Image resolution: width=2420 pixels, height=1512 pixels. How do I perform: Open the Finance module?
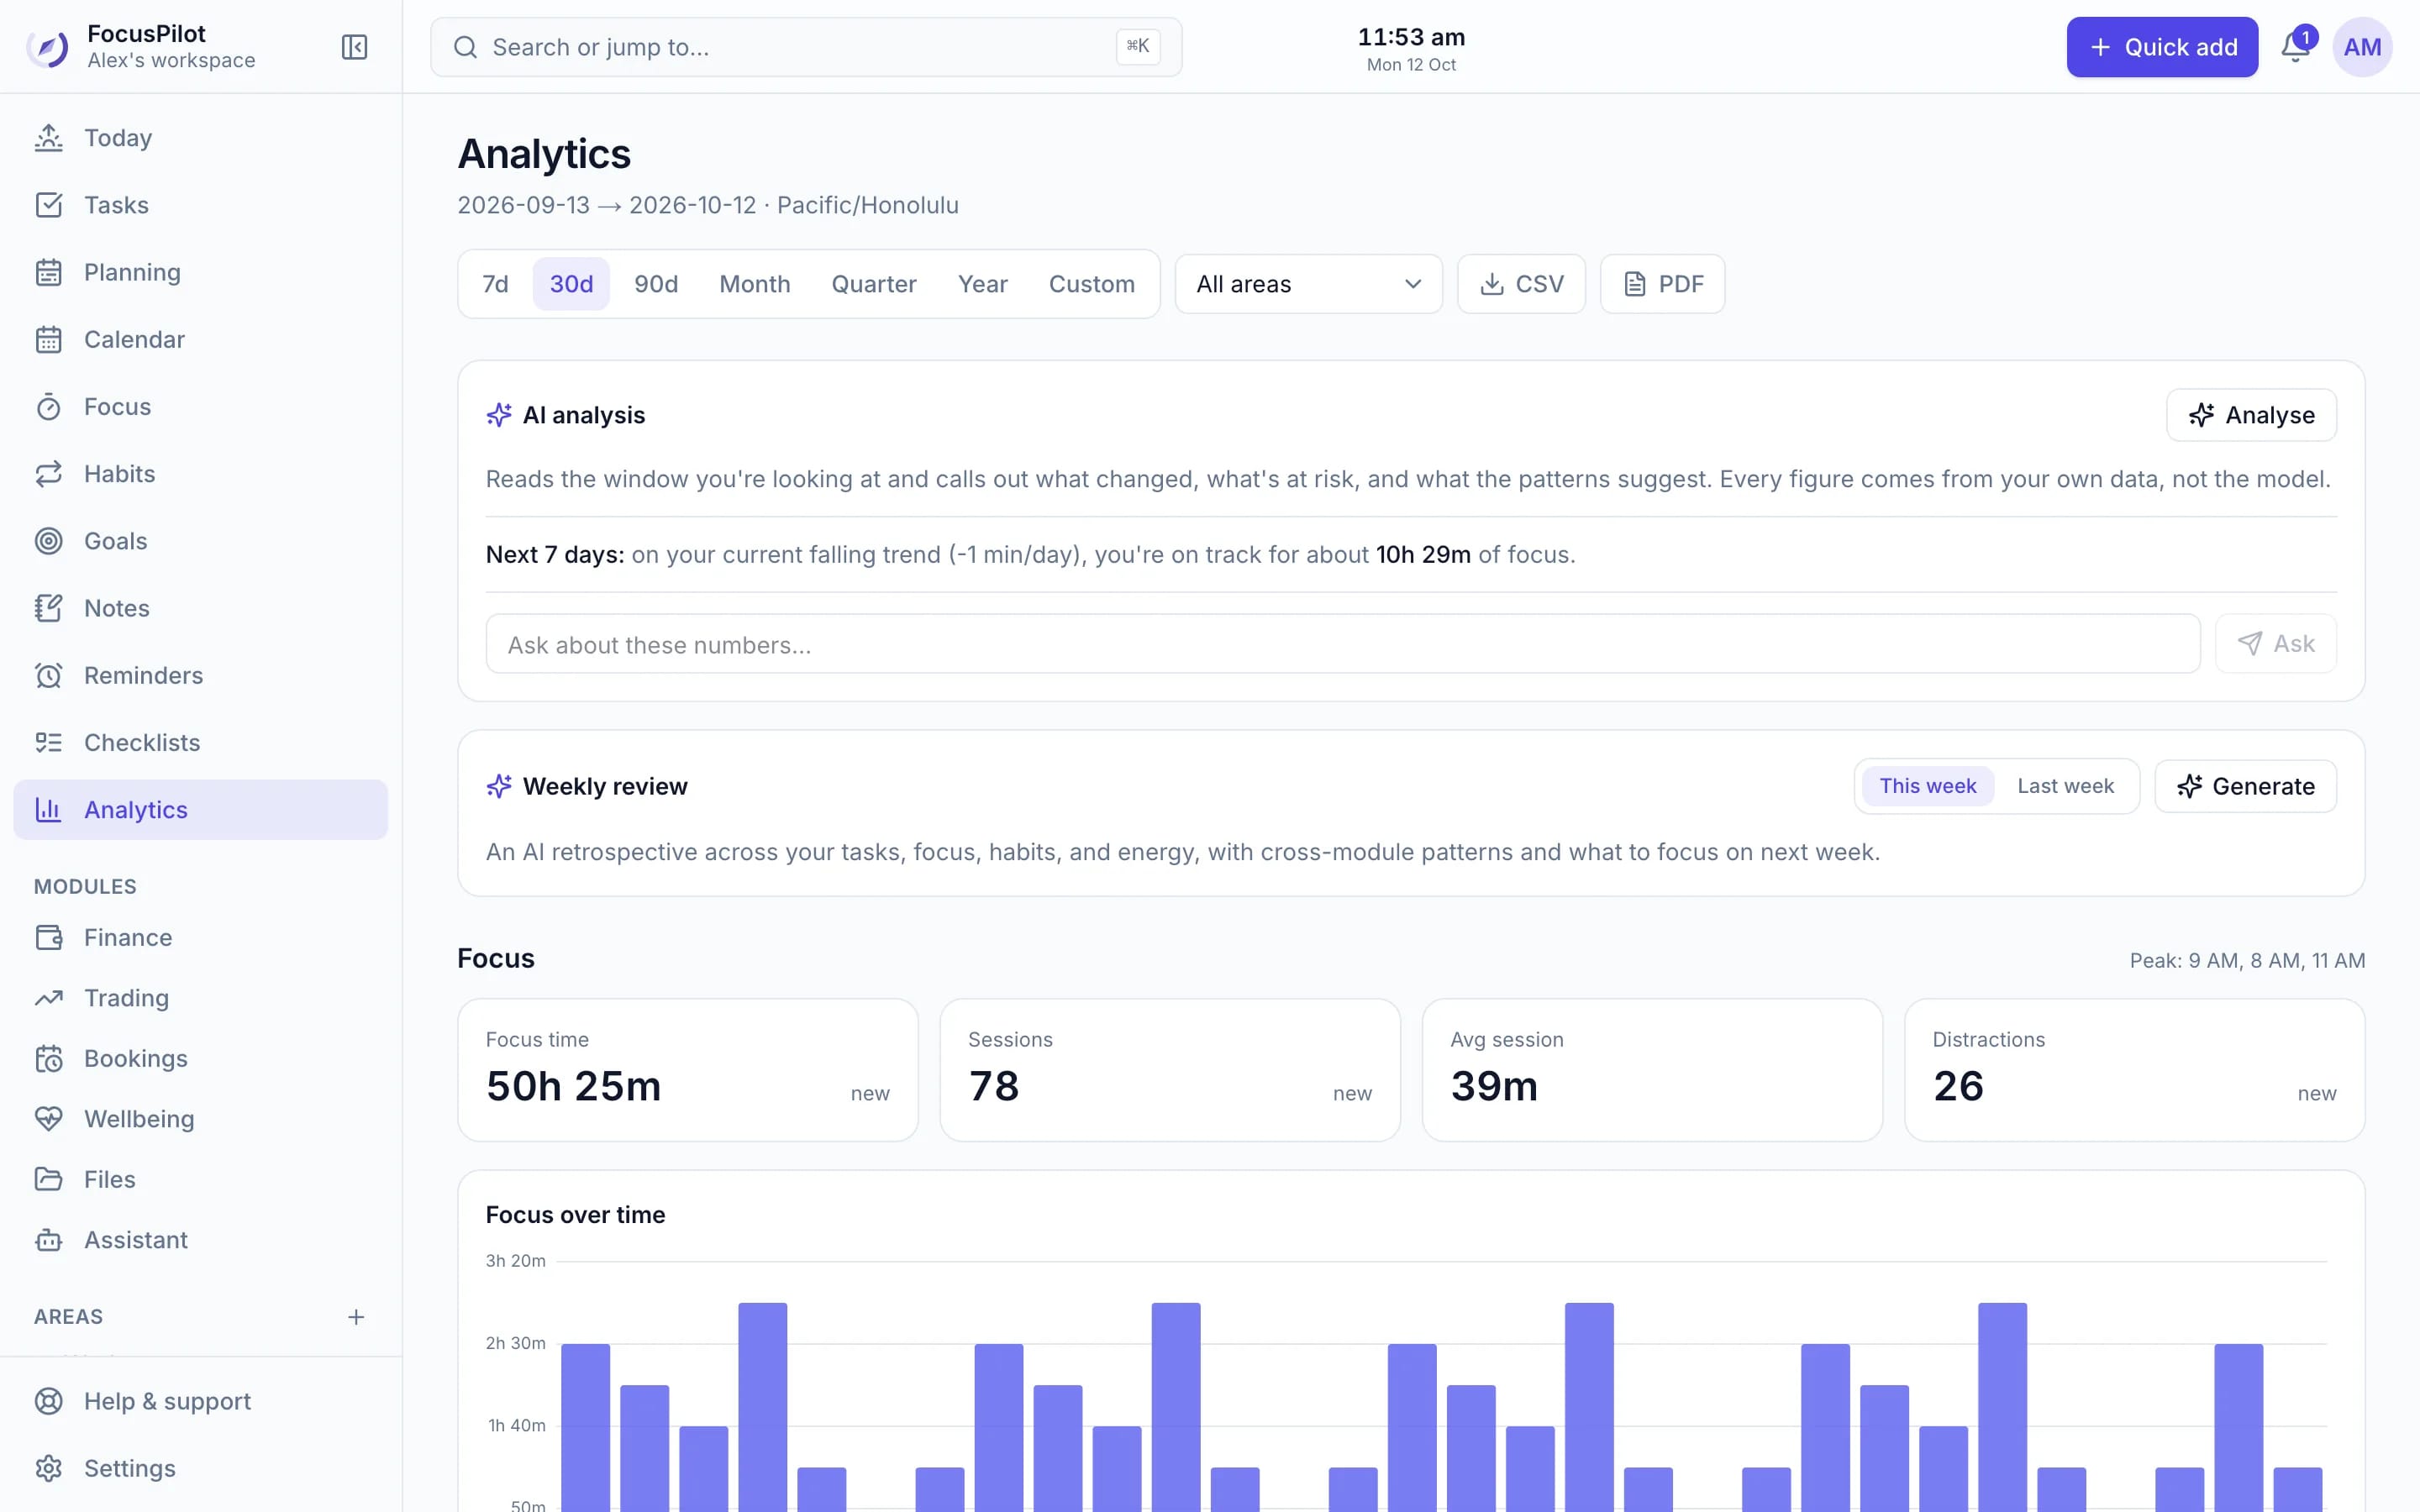click(x=201, y=937)
